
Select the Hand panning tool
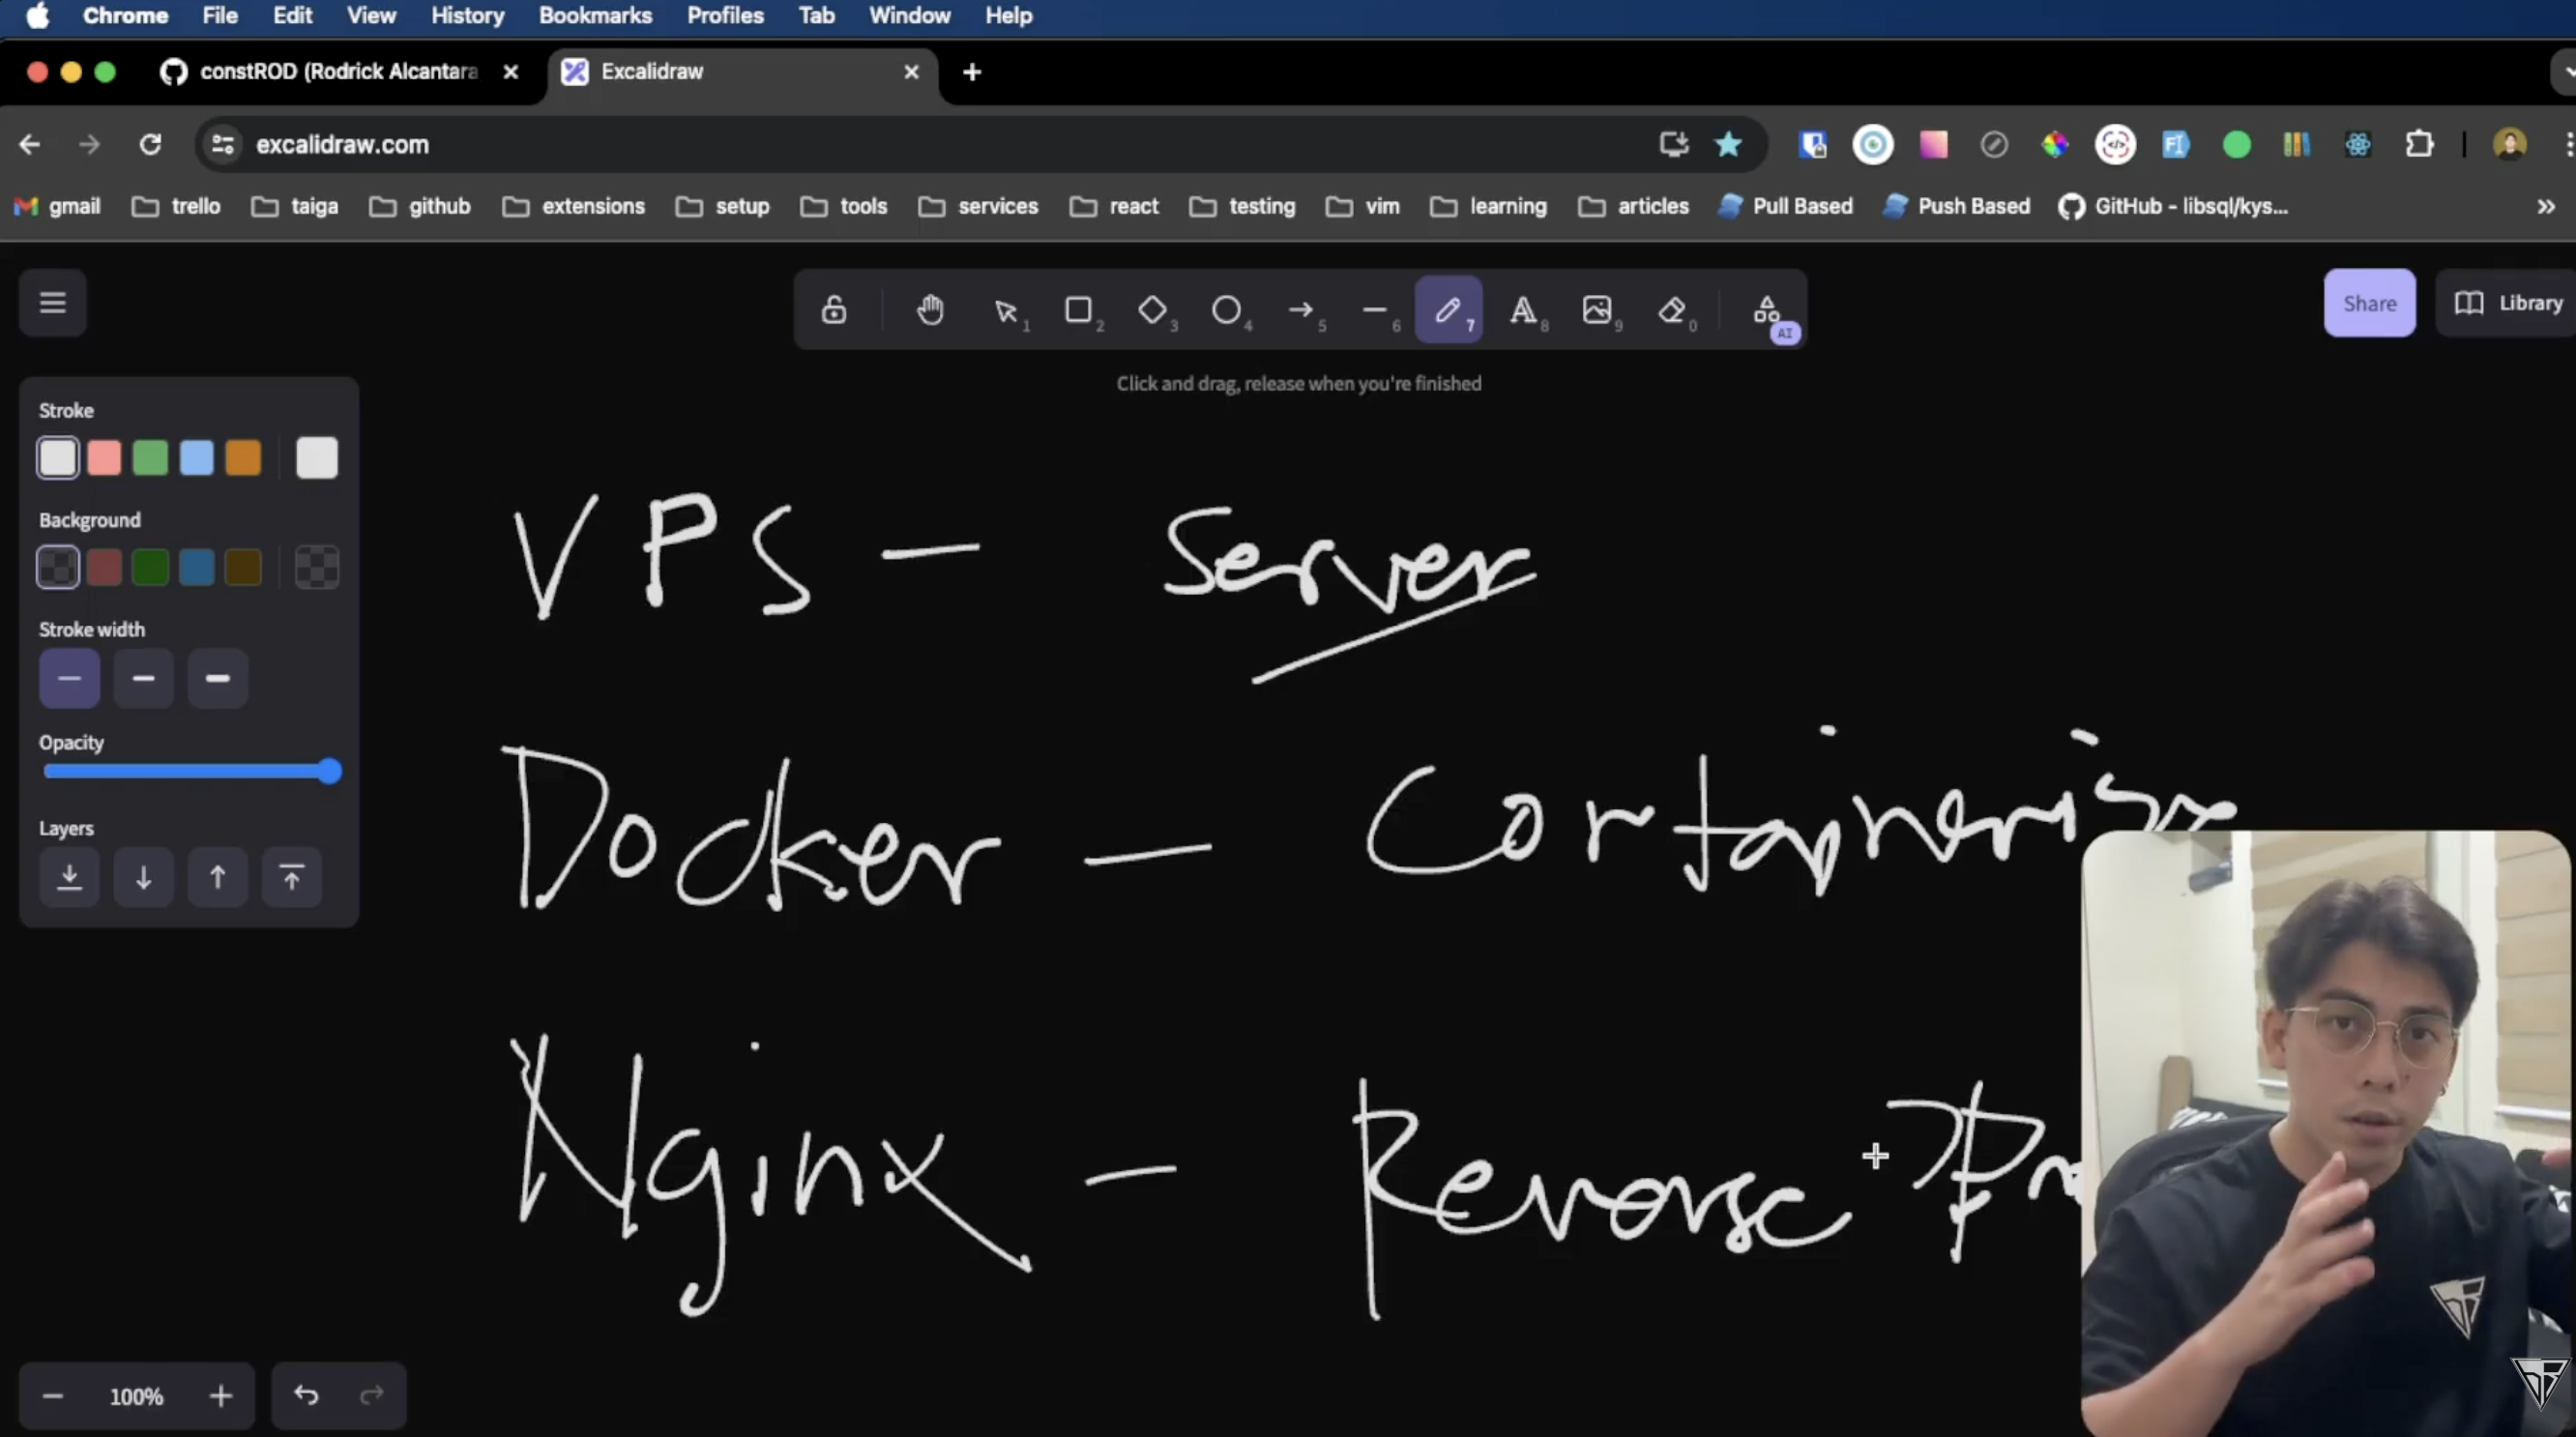pos(929,310)
